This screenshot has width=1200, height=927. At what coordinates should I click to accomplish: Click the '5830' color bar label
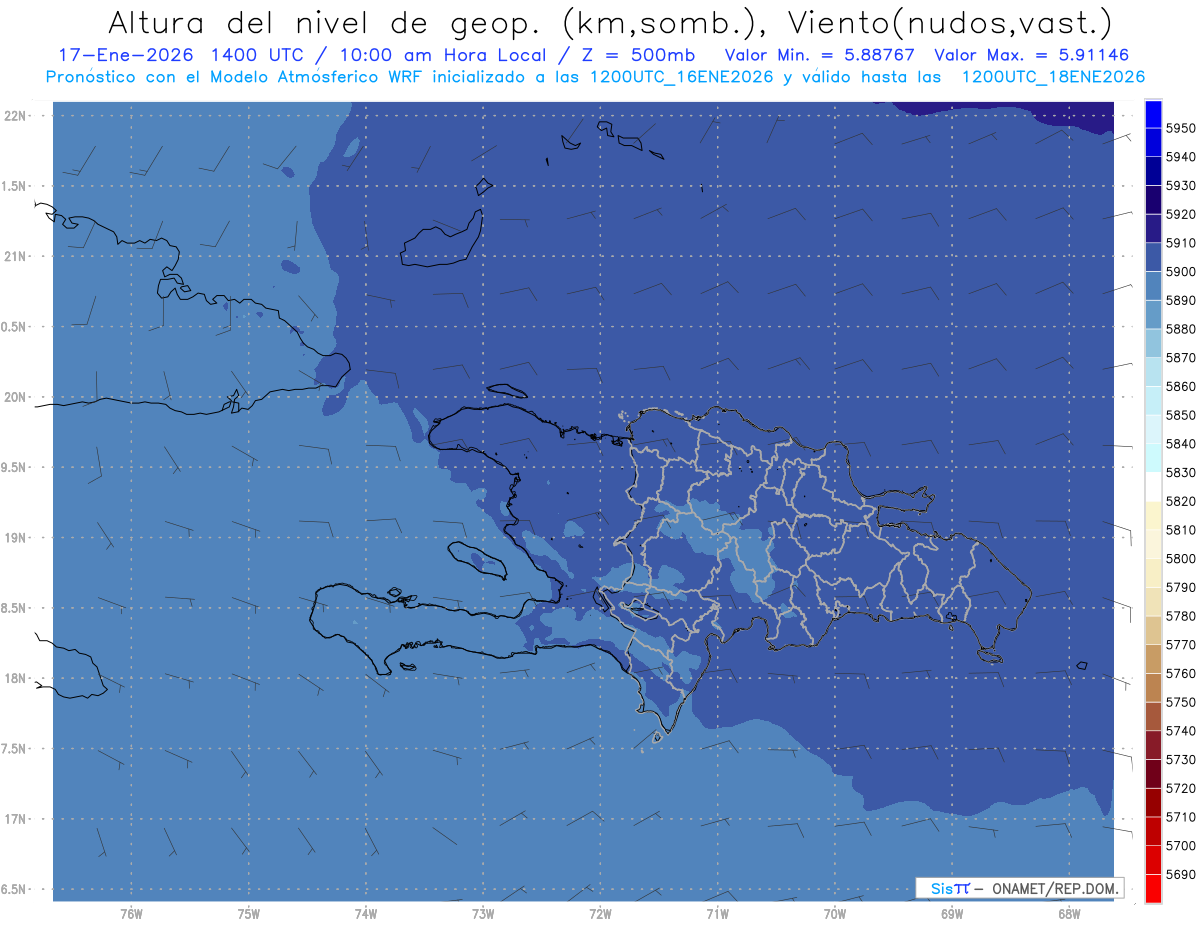(x=1181, y=472)
